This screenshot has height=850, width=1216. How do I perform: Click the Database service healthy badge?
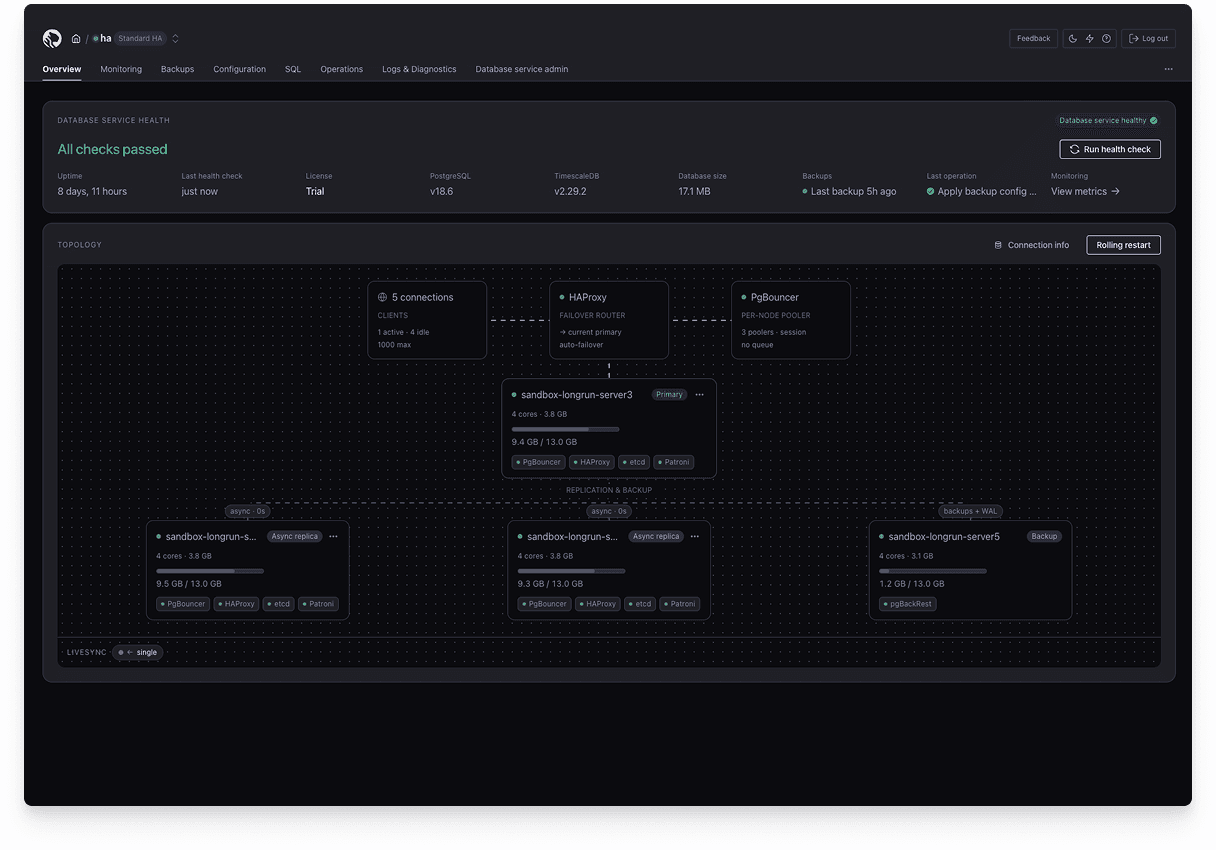(x=1108, y=121)
